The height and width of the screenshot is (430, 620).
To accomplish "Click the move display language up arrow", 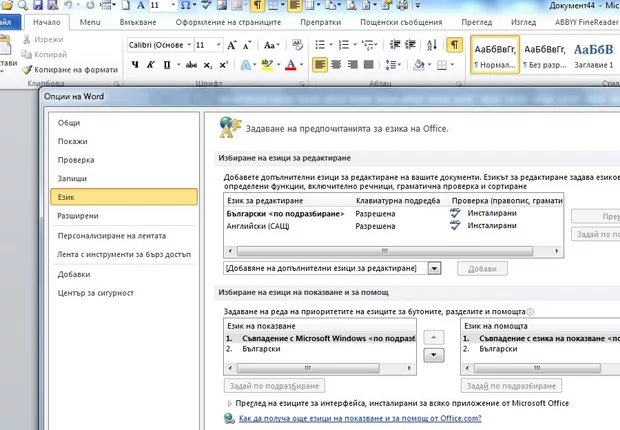I will pos(434,338).
